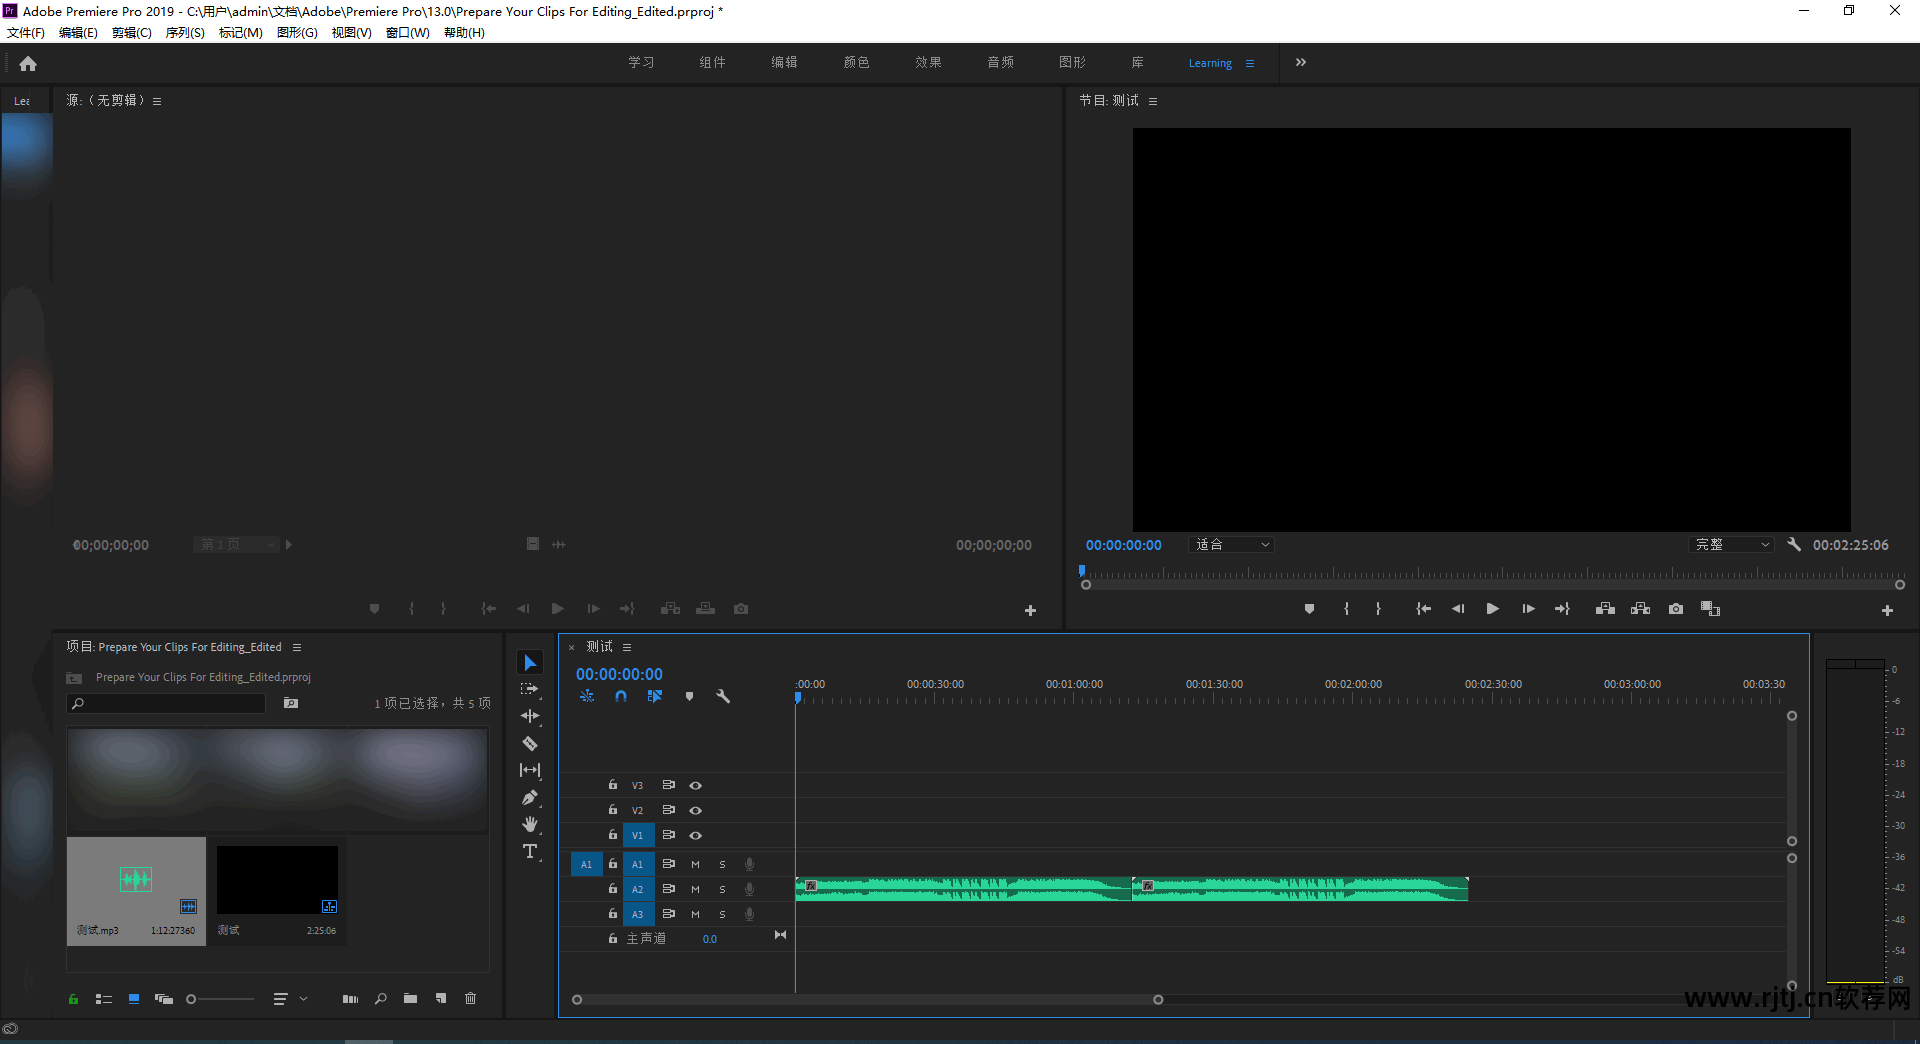
Task: Toggle project writable lock icon
Action: click(73, 998)
